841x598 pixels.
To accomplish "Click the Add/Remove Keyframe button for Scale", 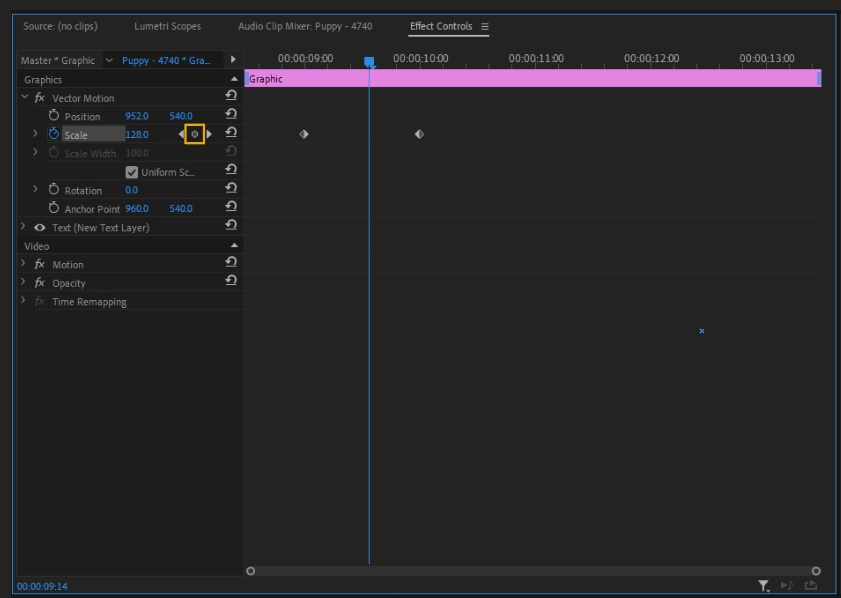I will click(x=195, y=134).
